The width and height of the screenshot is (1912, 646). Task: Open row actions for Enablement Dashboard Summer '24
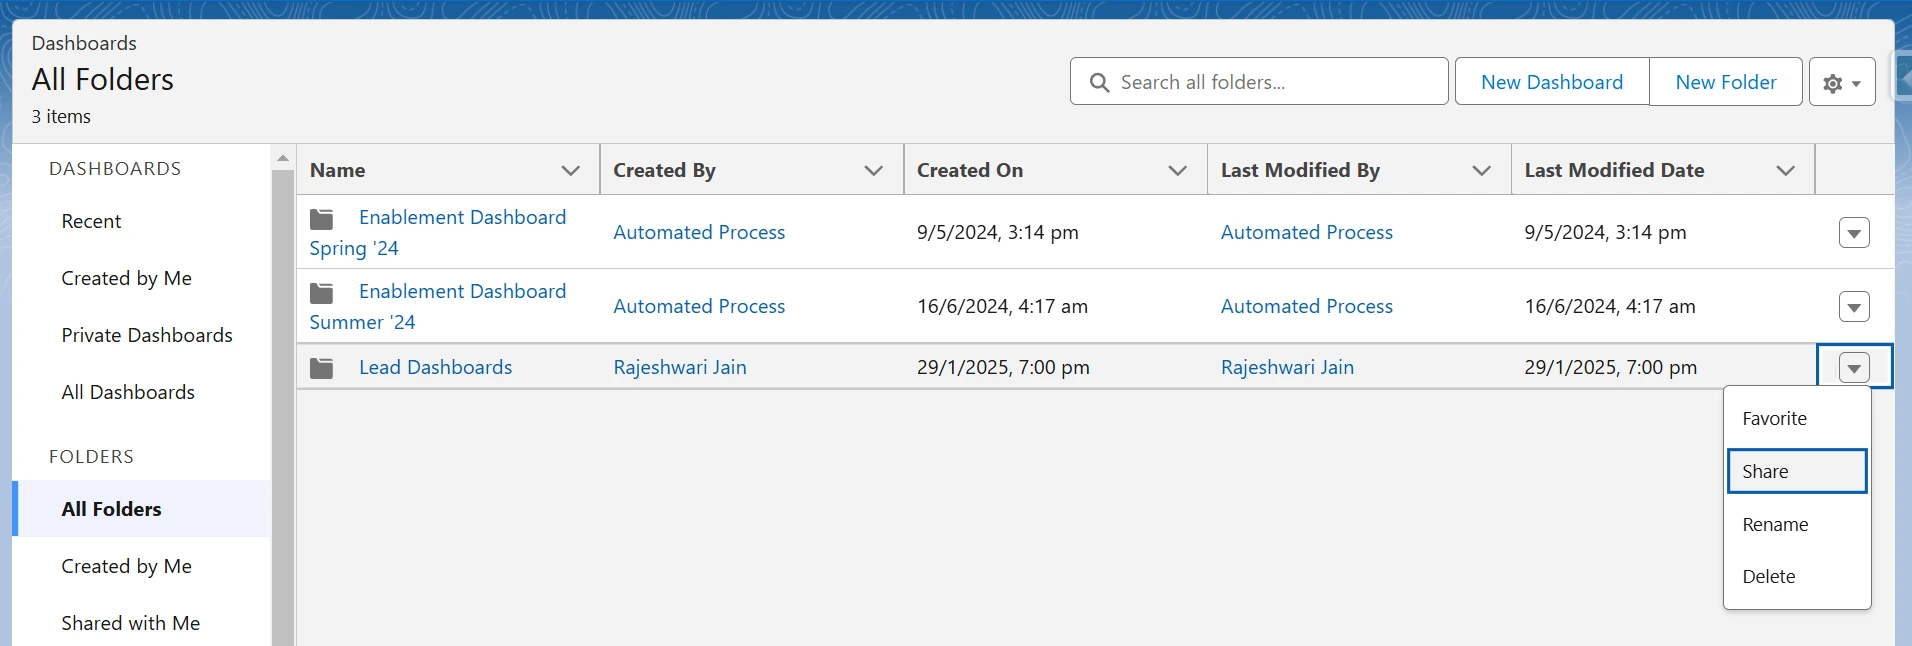point(1853,307)
